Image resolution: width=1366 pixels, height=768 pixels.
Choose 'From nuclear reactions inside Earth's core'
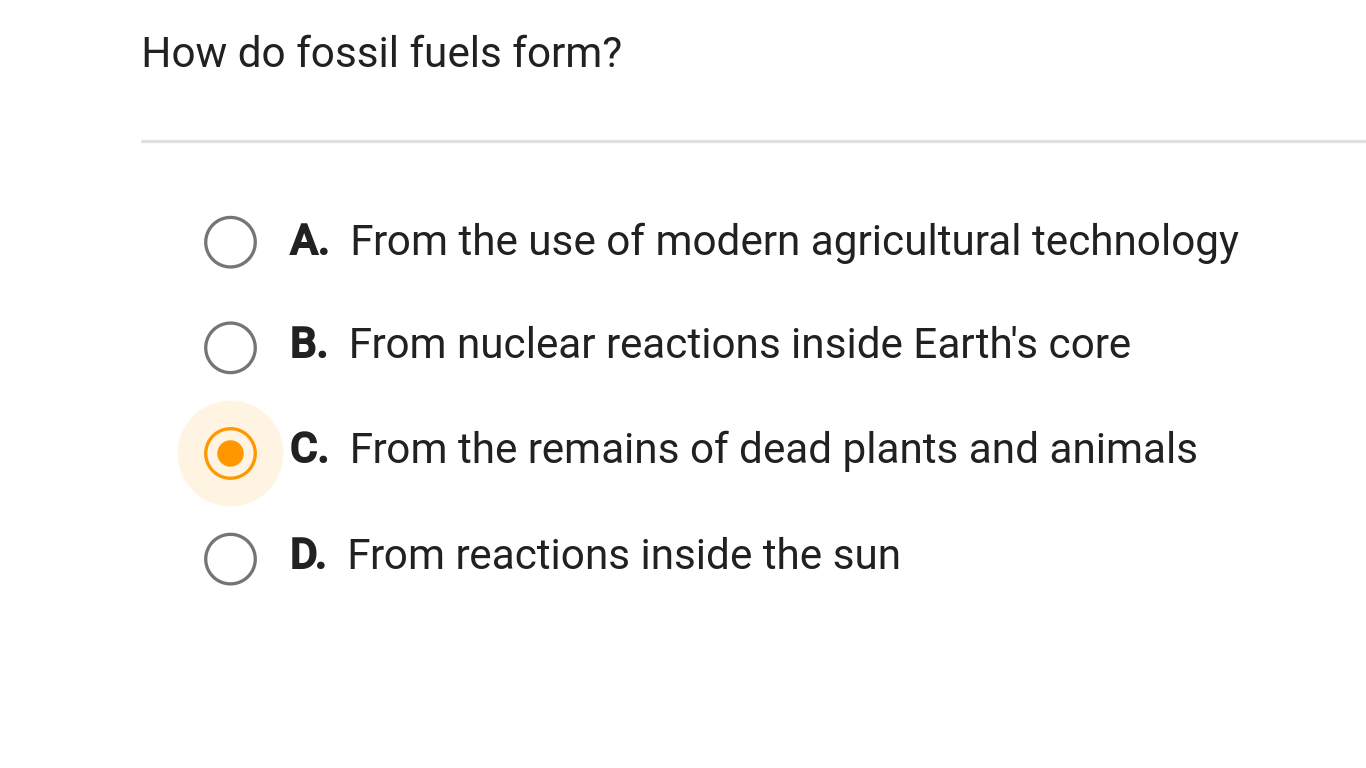(740, 344)
